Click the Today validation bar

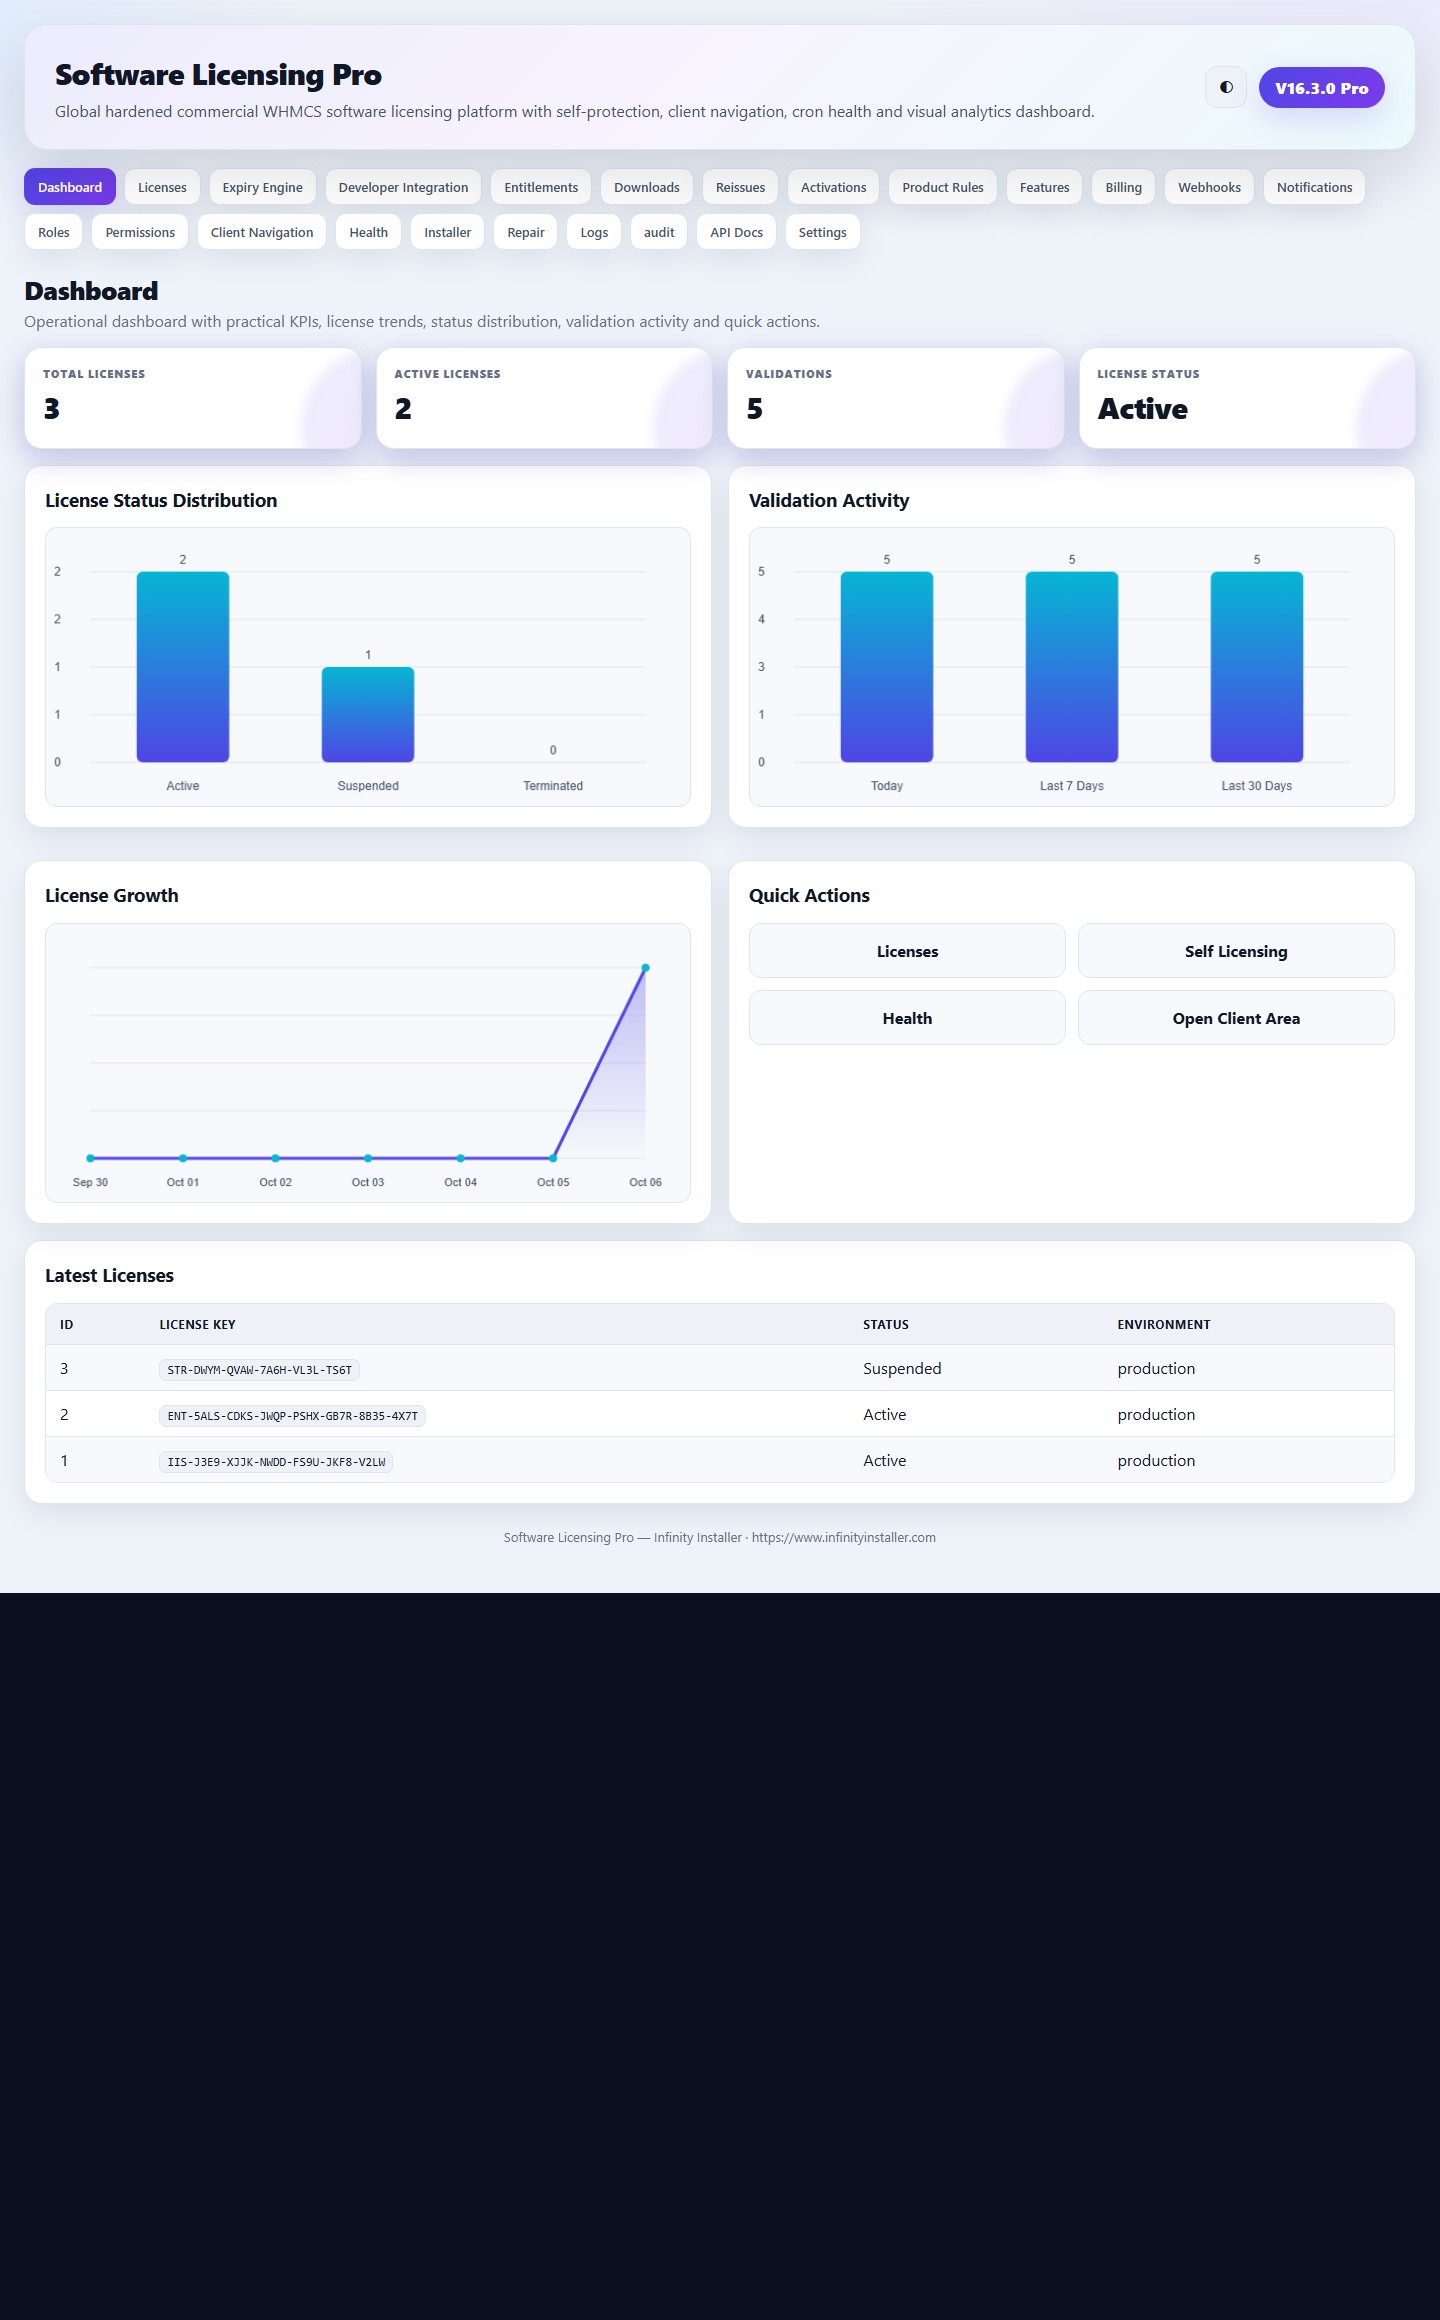(x=887, y=667)
